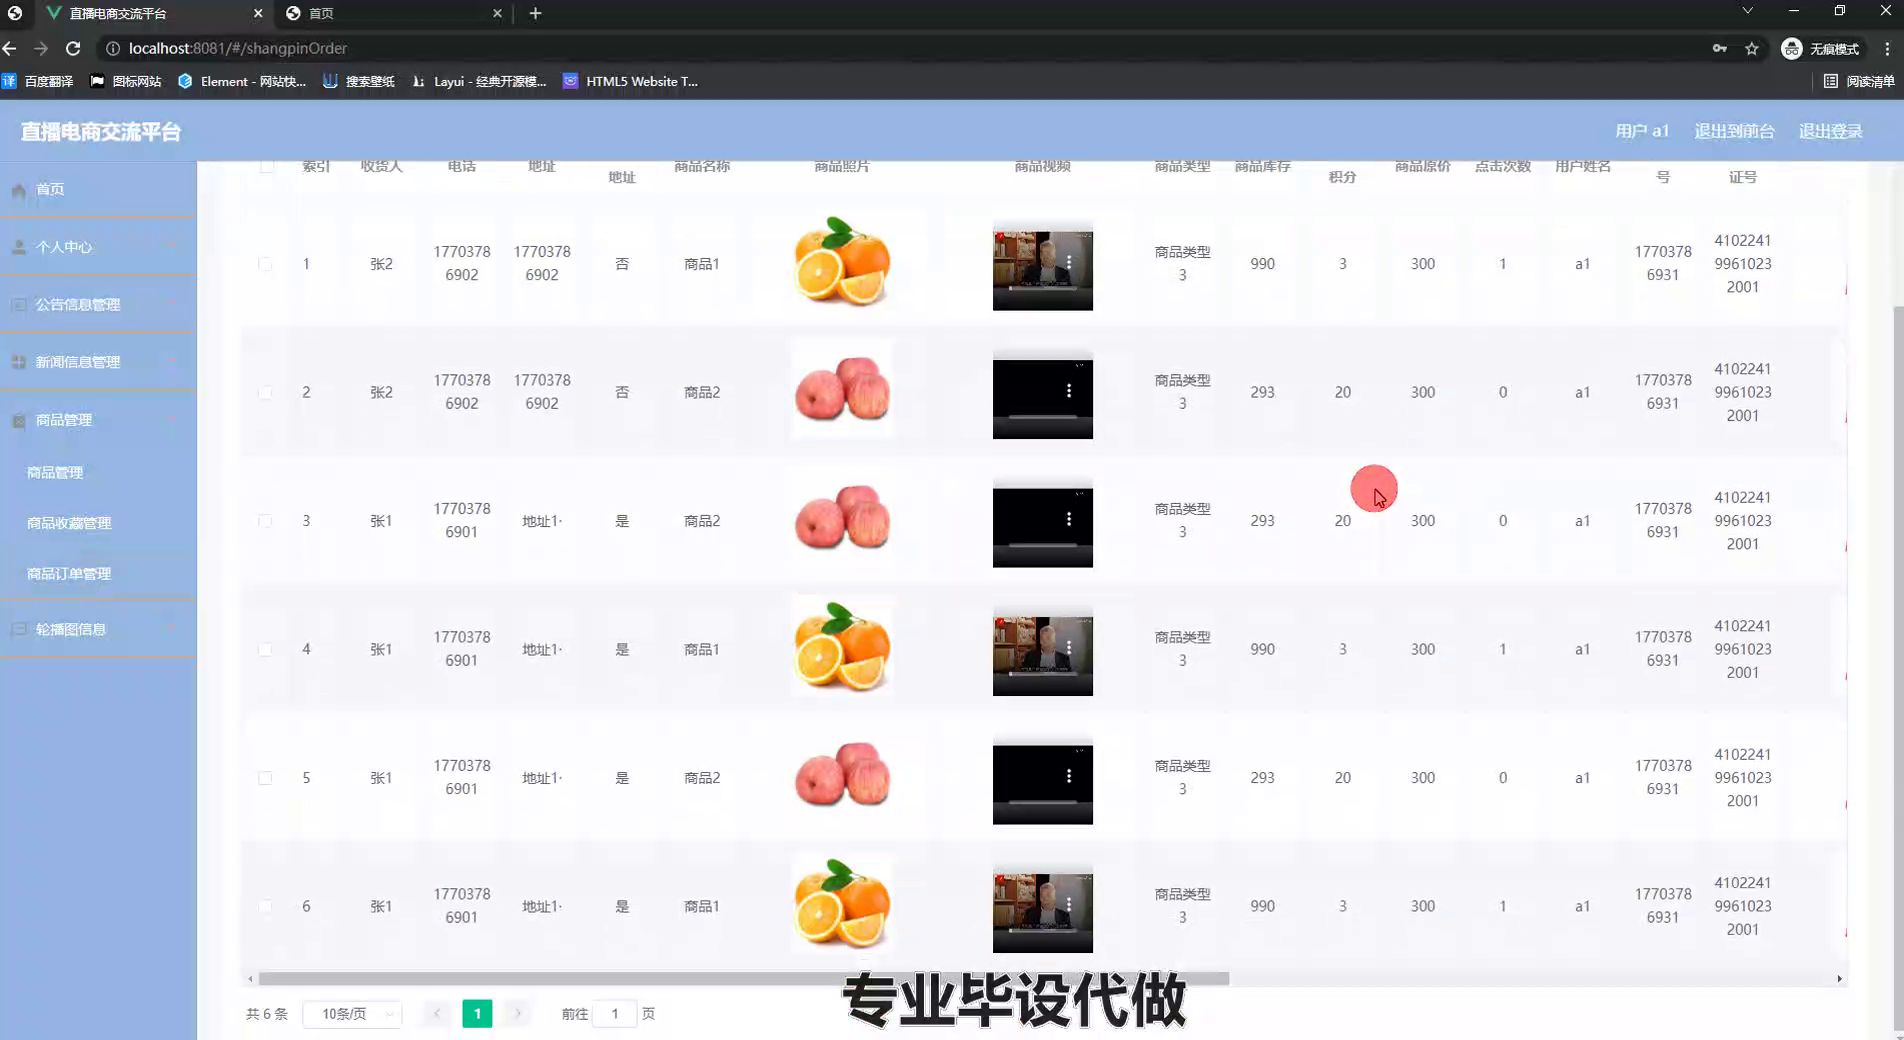Tick the checkbox for order row 4
1904x1040 pixels.
coord(265,649)
